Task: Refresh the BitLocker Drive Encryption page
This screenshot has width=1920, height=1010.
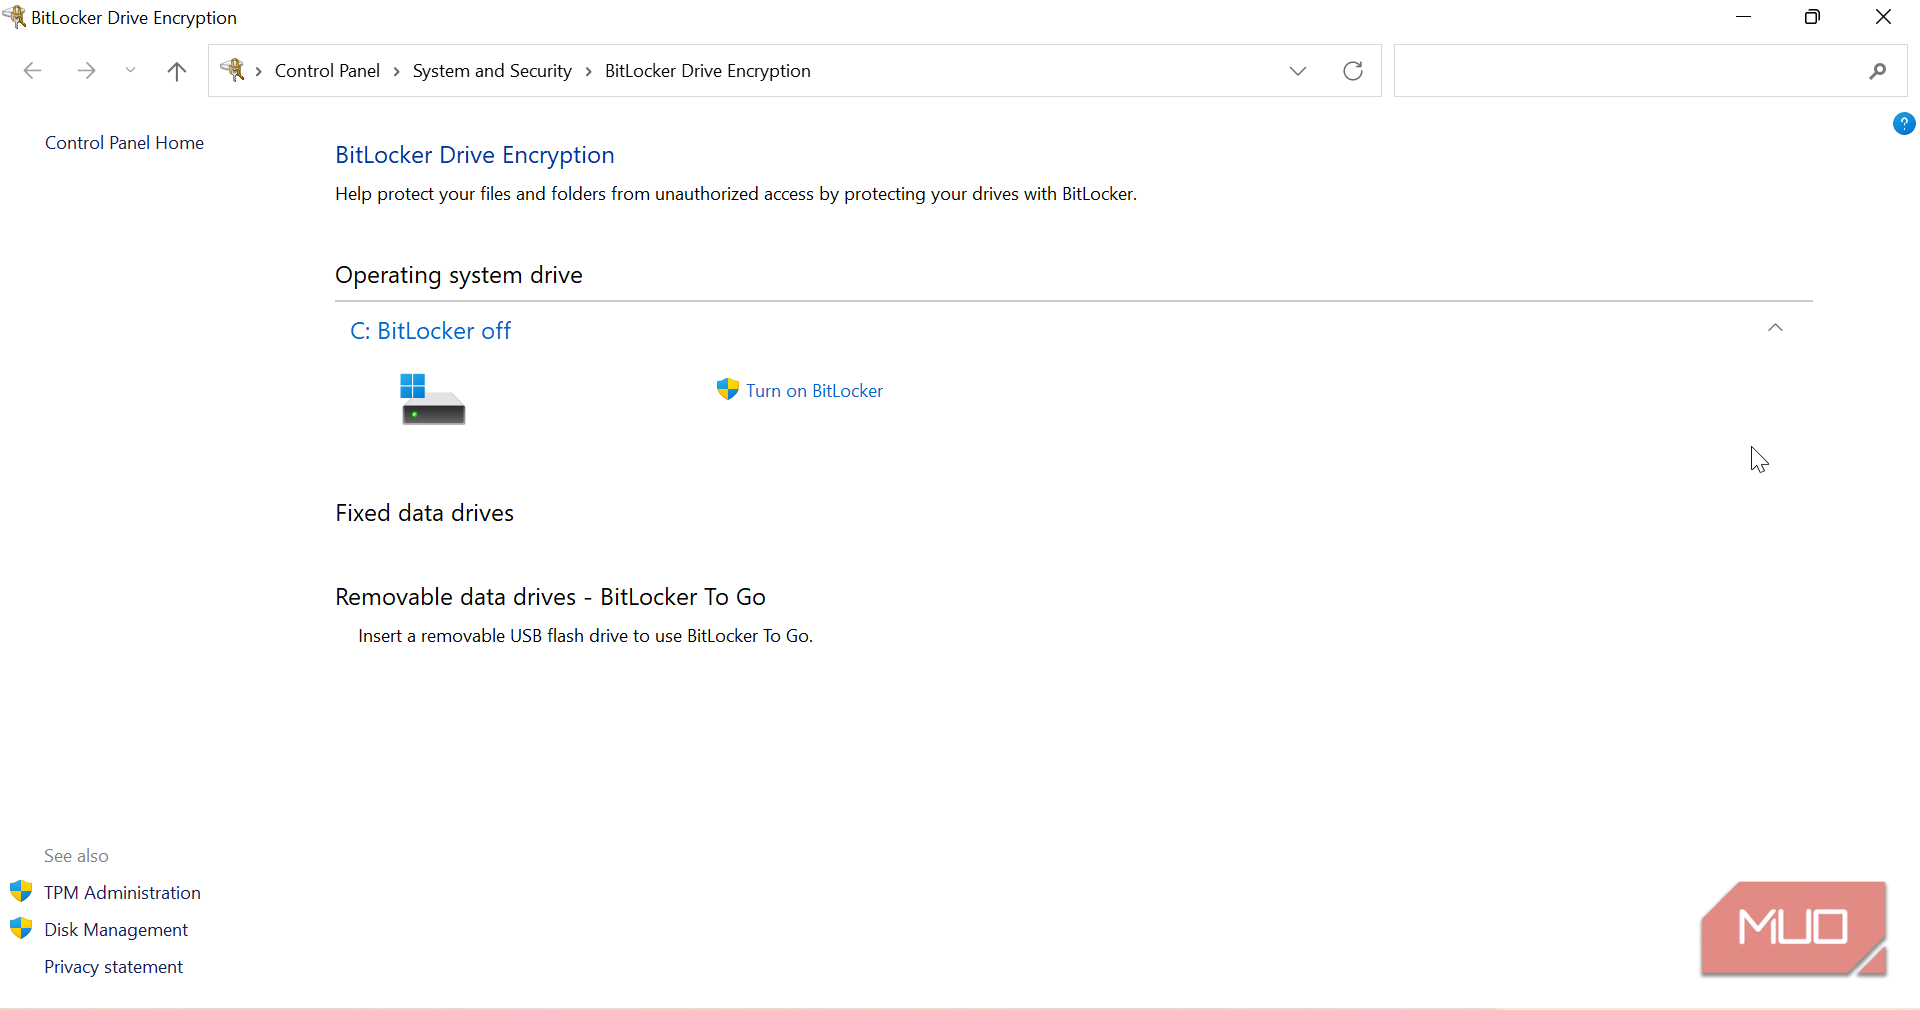Action: coord(1353,71)
